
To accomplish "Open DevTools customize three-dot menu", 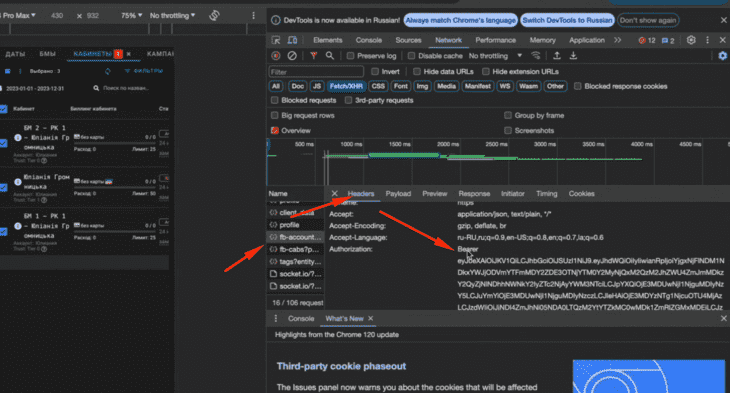I will 707,40.
